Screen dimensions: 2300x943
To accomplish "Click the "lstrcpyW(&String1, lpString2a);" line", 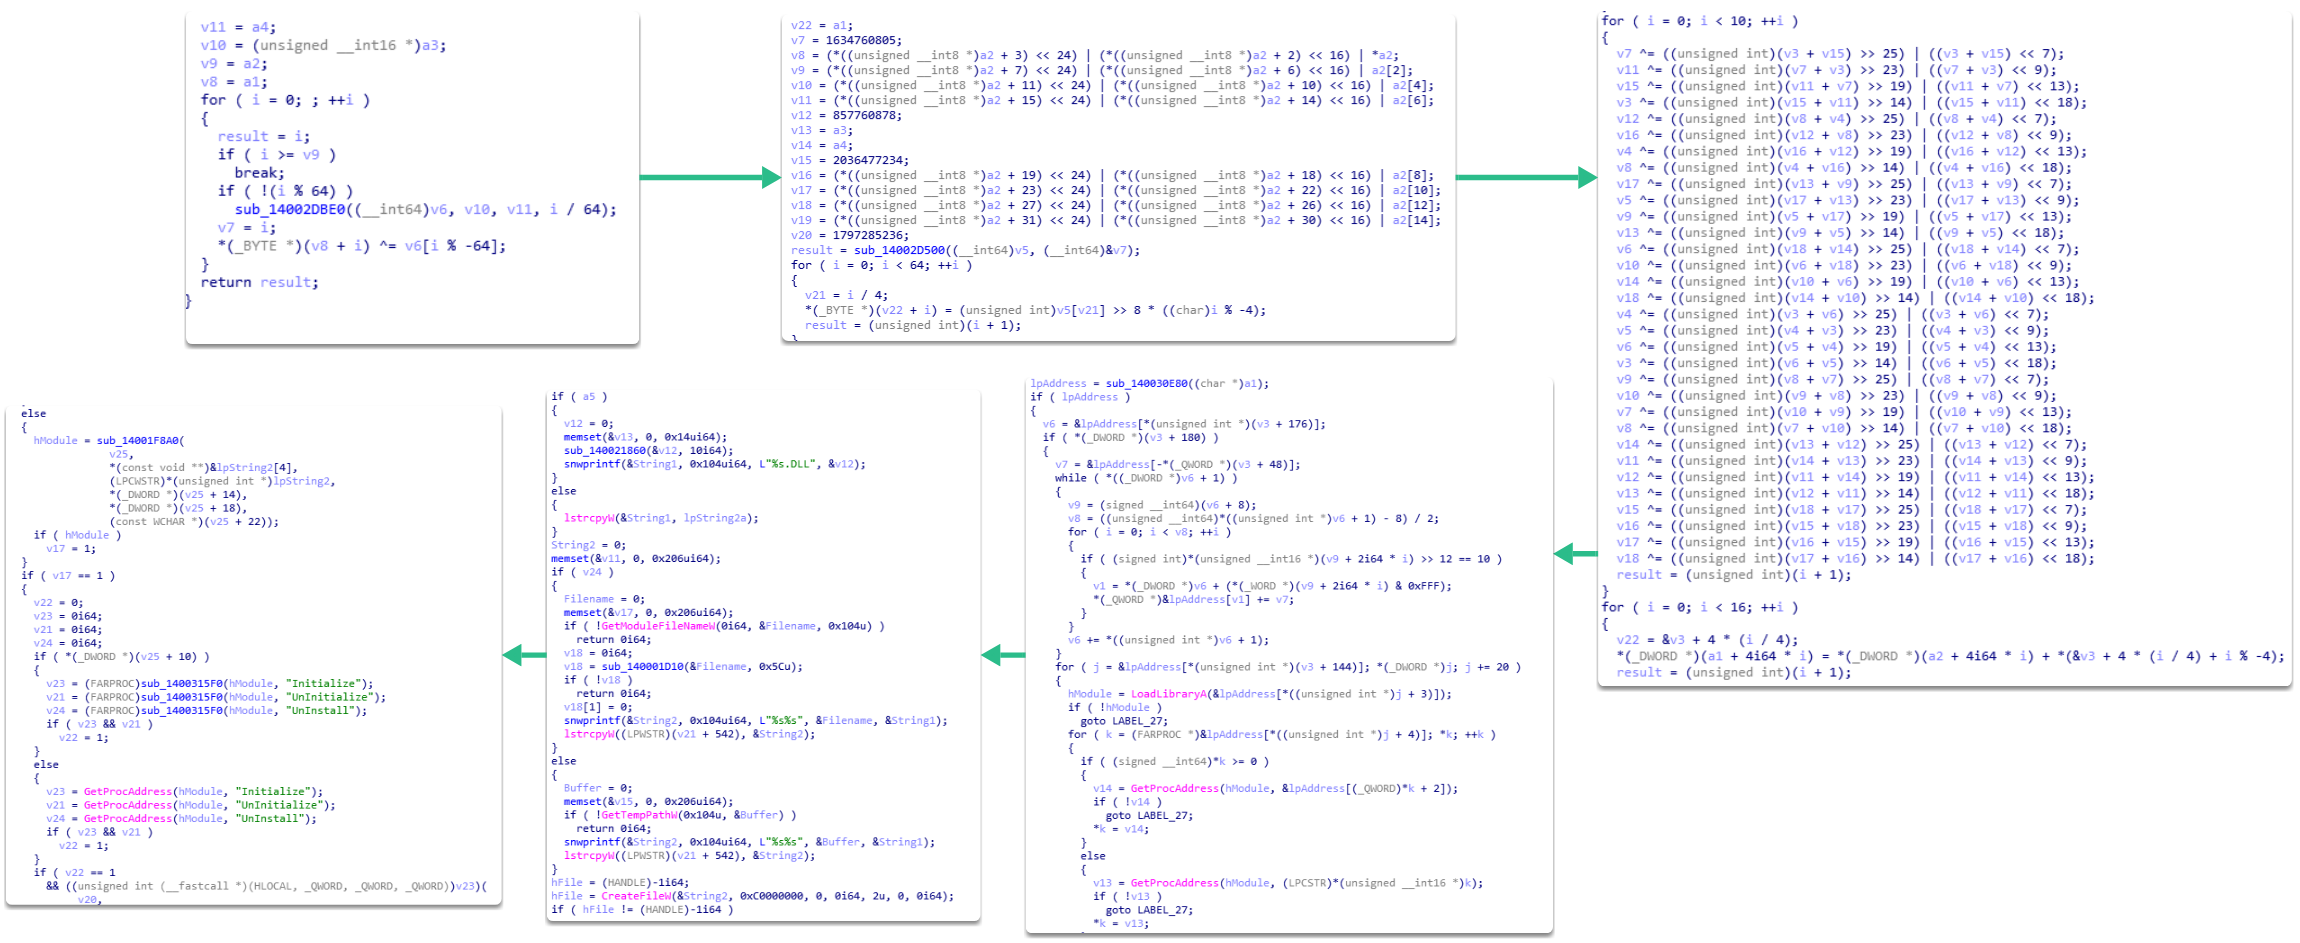I will pos(661,518).
